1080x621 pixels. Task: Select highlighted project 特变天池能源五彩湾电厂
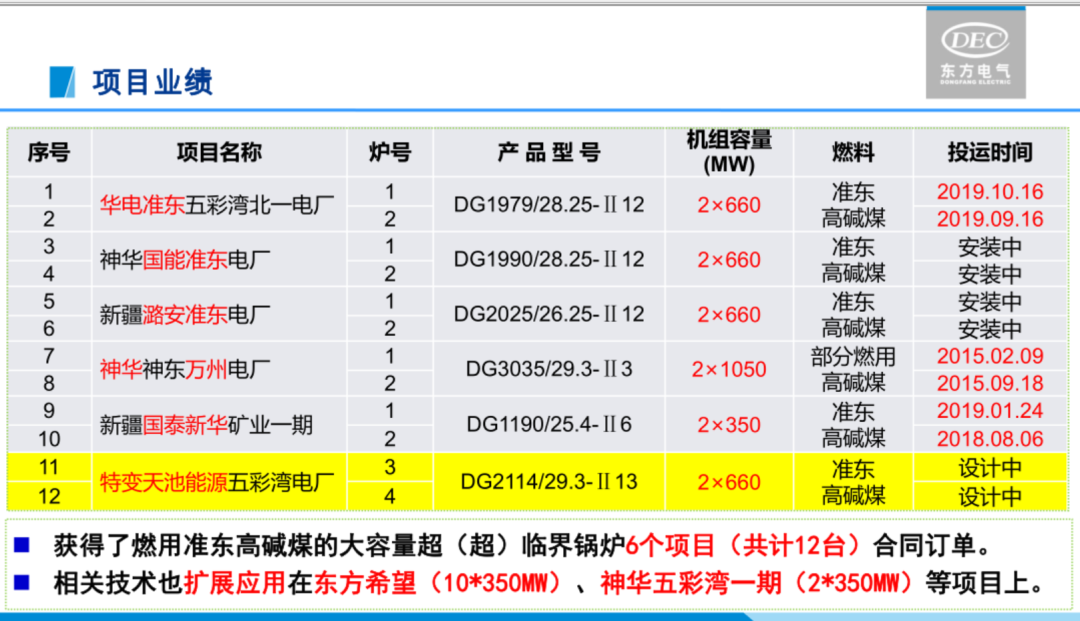pos(217,482)
